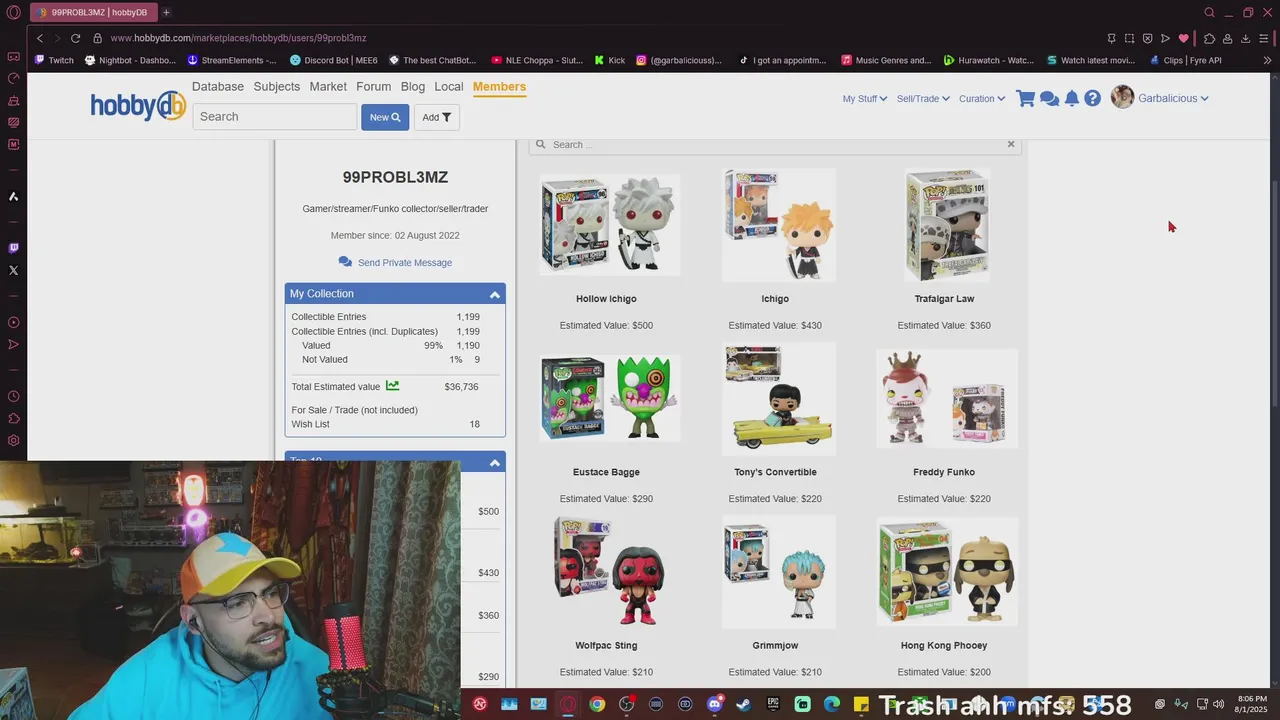
Task: Open the help question mark icon
Action: [1093, 98]
